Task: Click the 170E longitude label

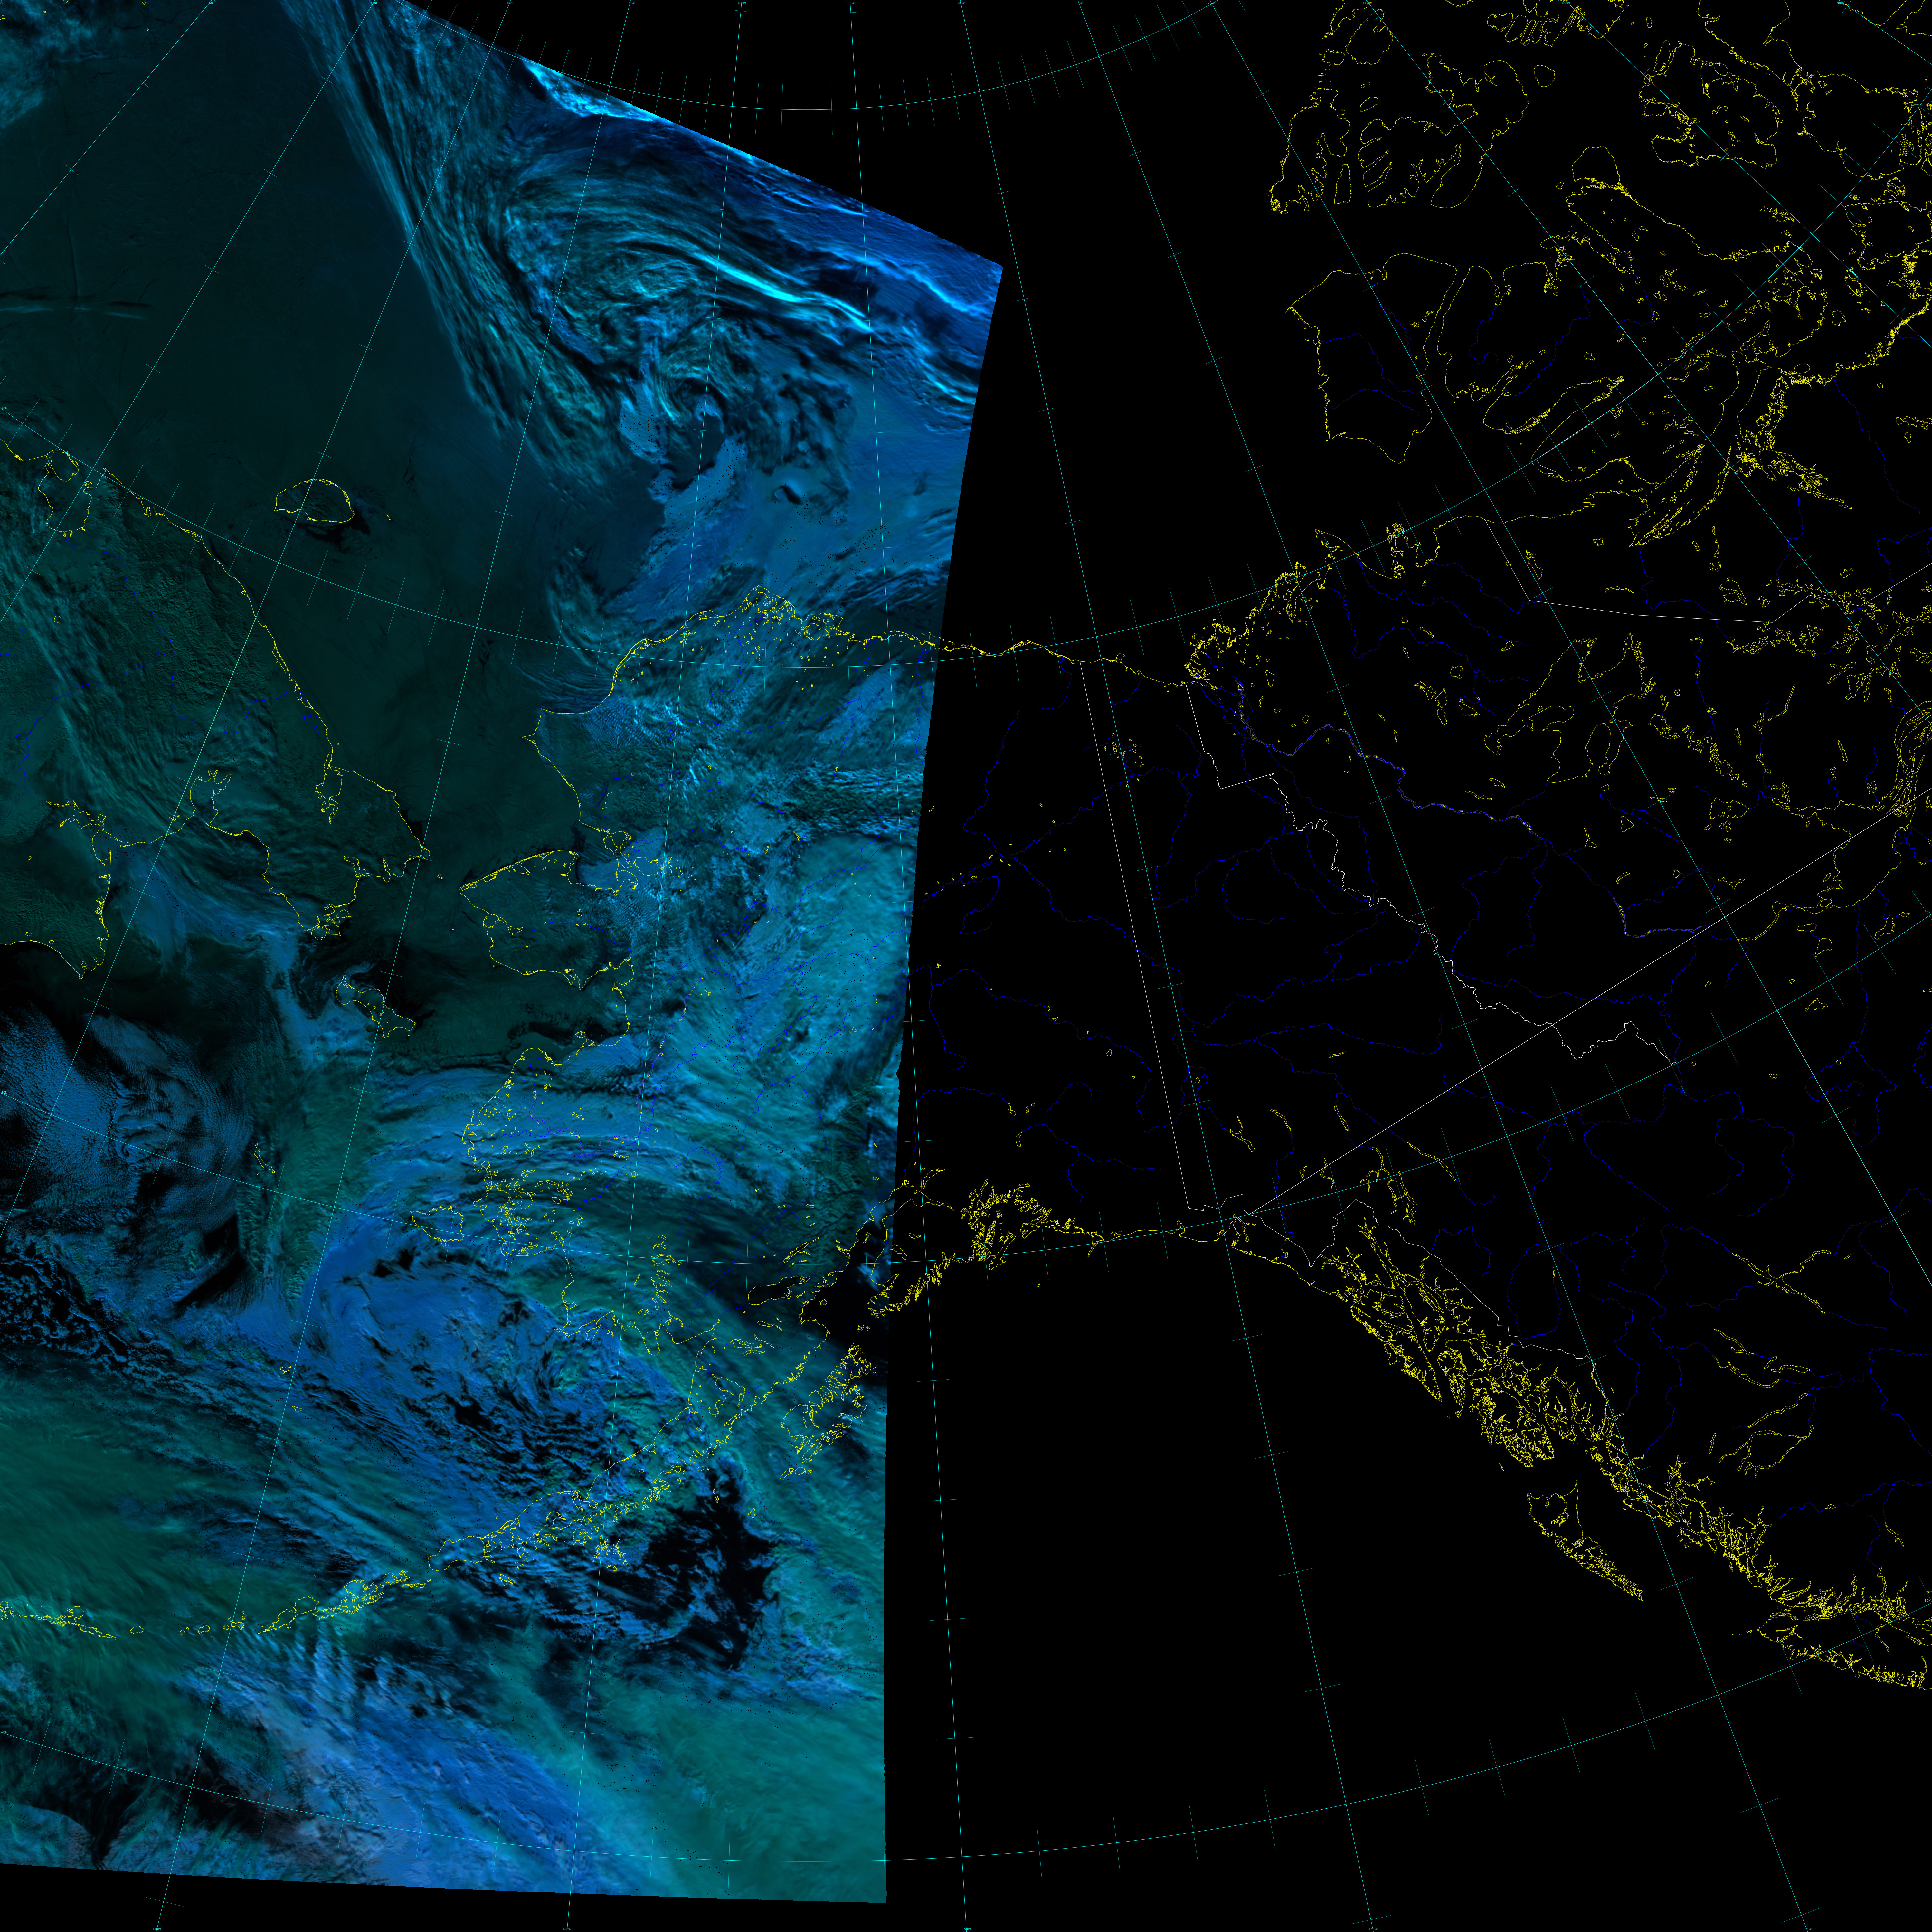Action: click(374, 3)
